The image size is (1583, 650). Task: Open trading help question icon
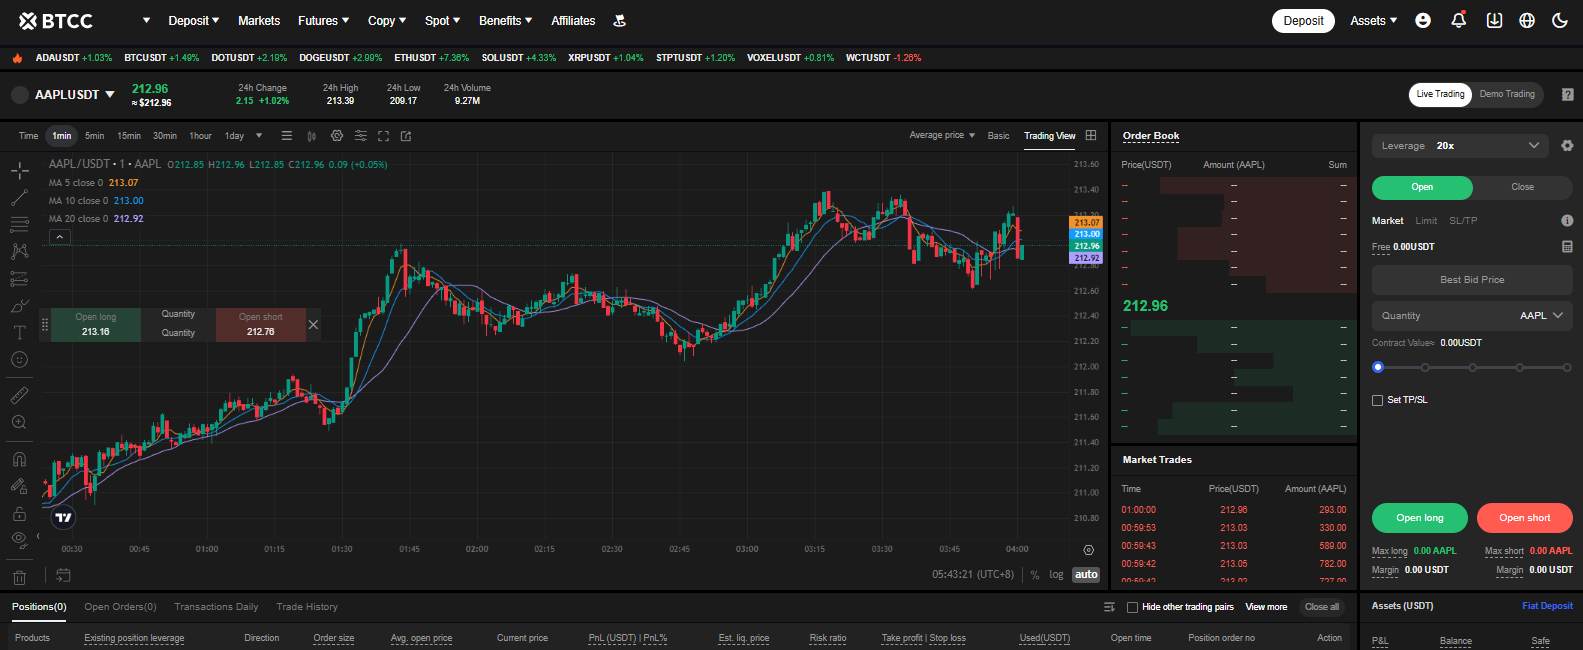pos(1567,94)
